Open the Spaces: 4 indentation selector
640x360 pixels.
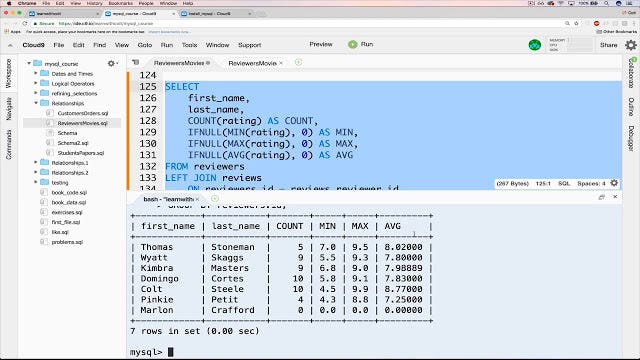coord(591,184)
